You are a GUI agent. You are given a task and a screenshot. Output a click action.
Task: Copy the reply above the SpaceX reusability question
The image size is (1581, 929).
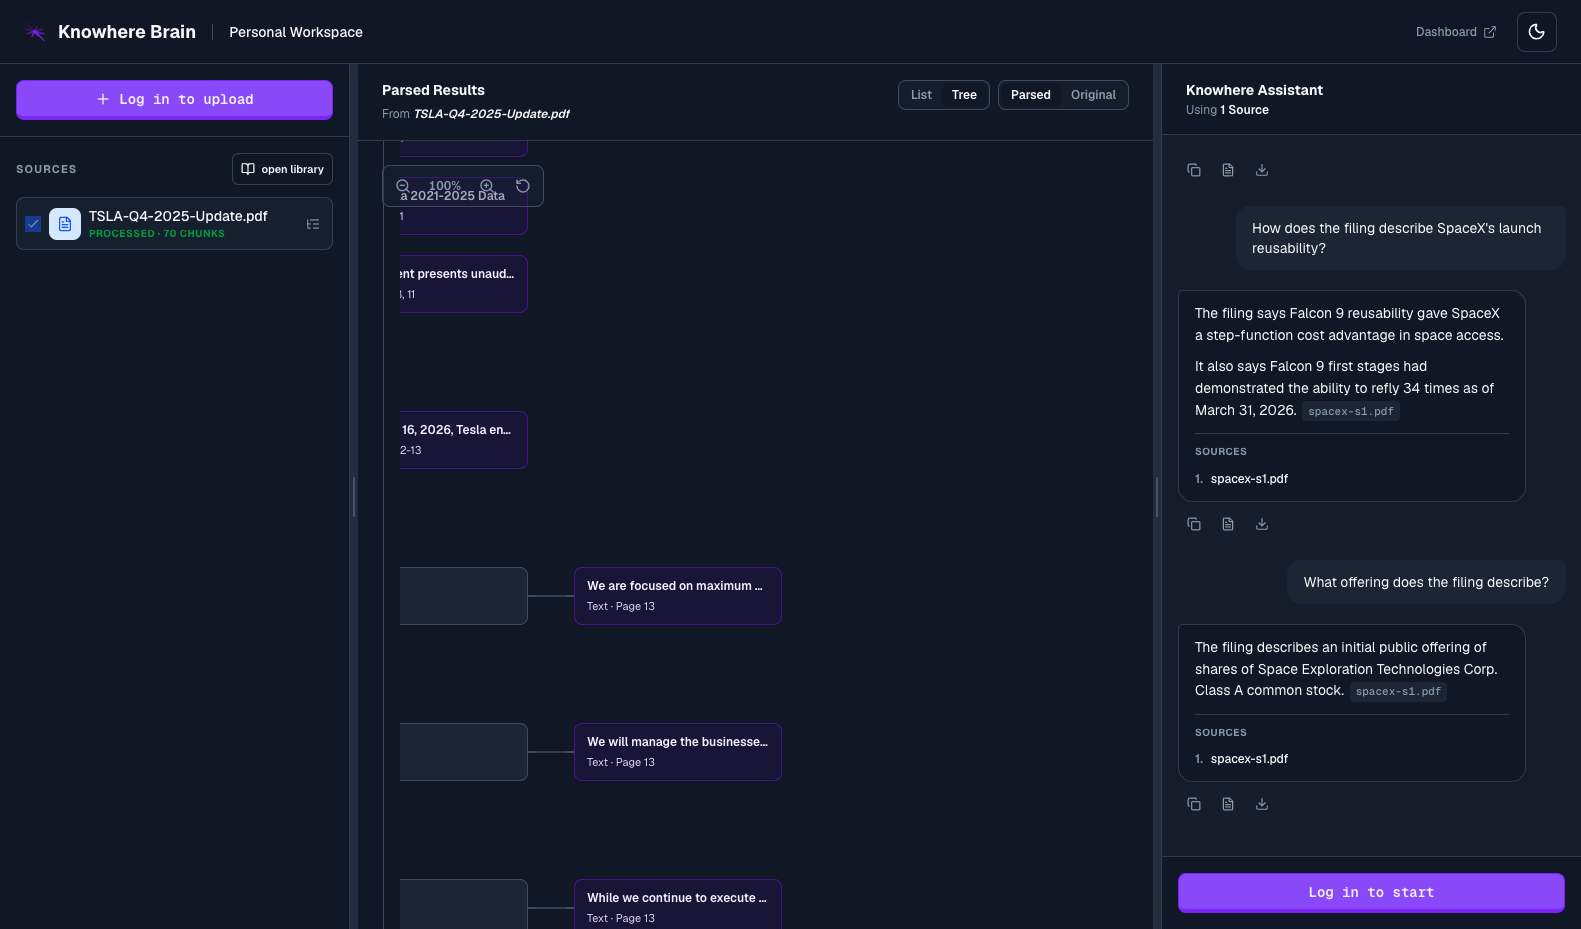[1194, 170]
